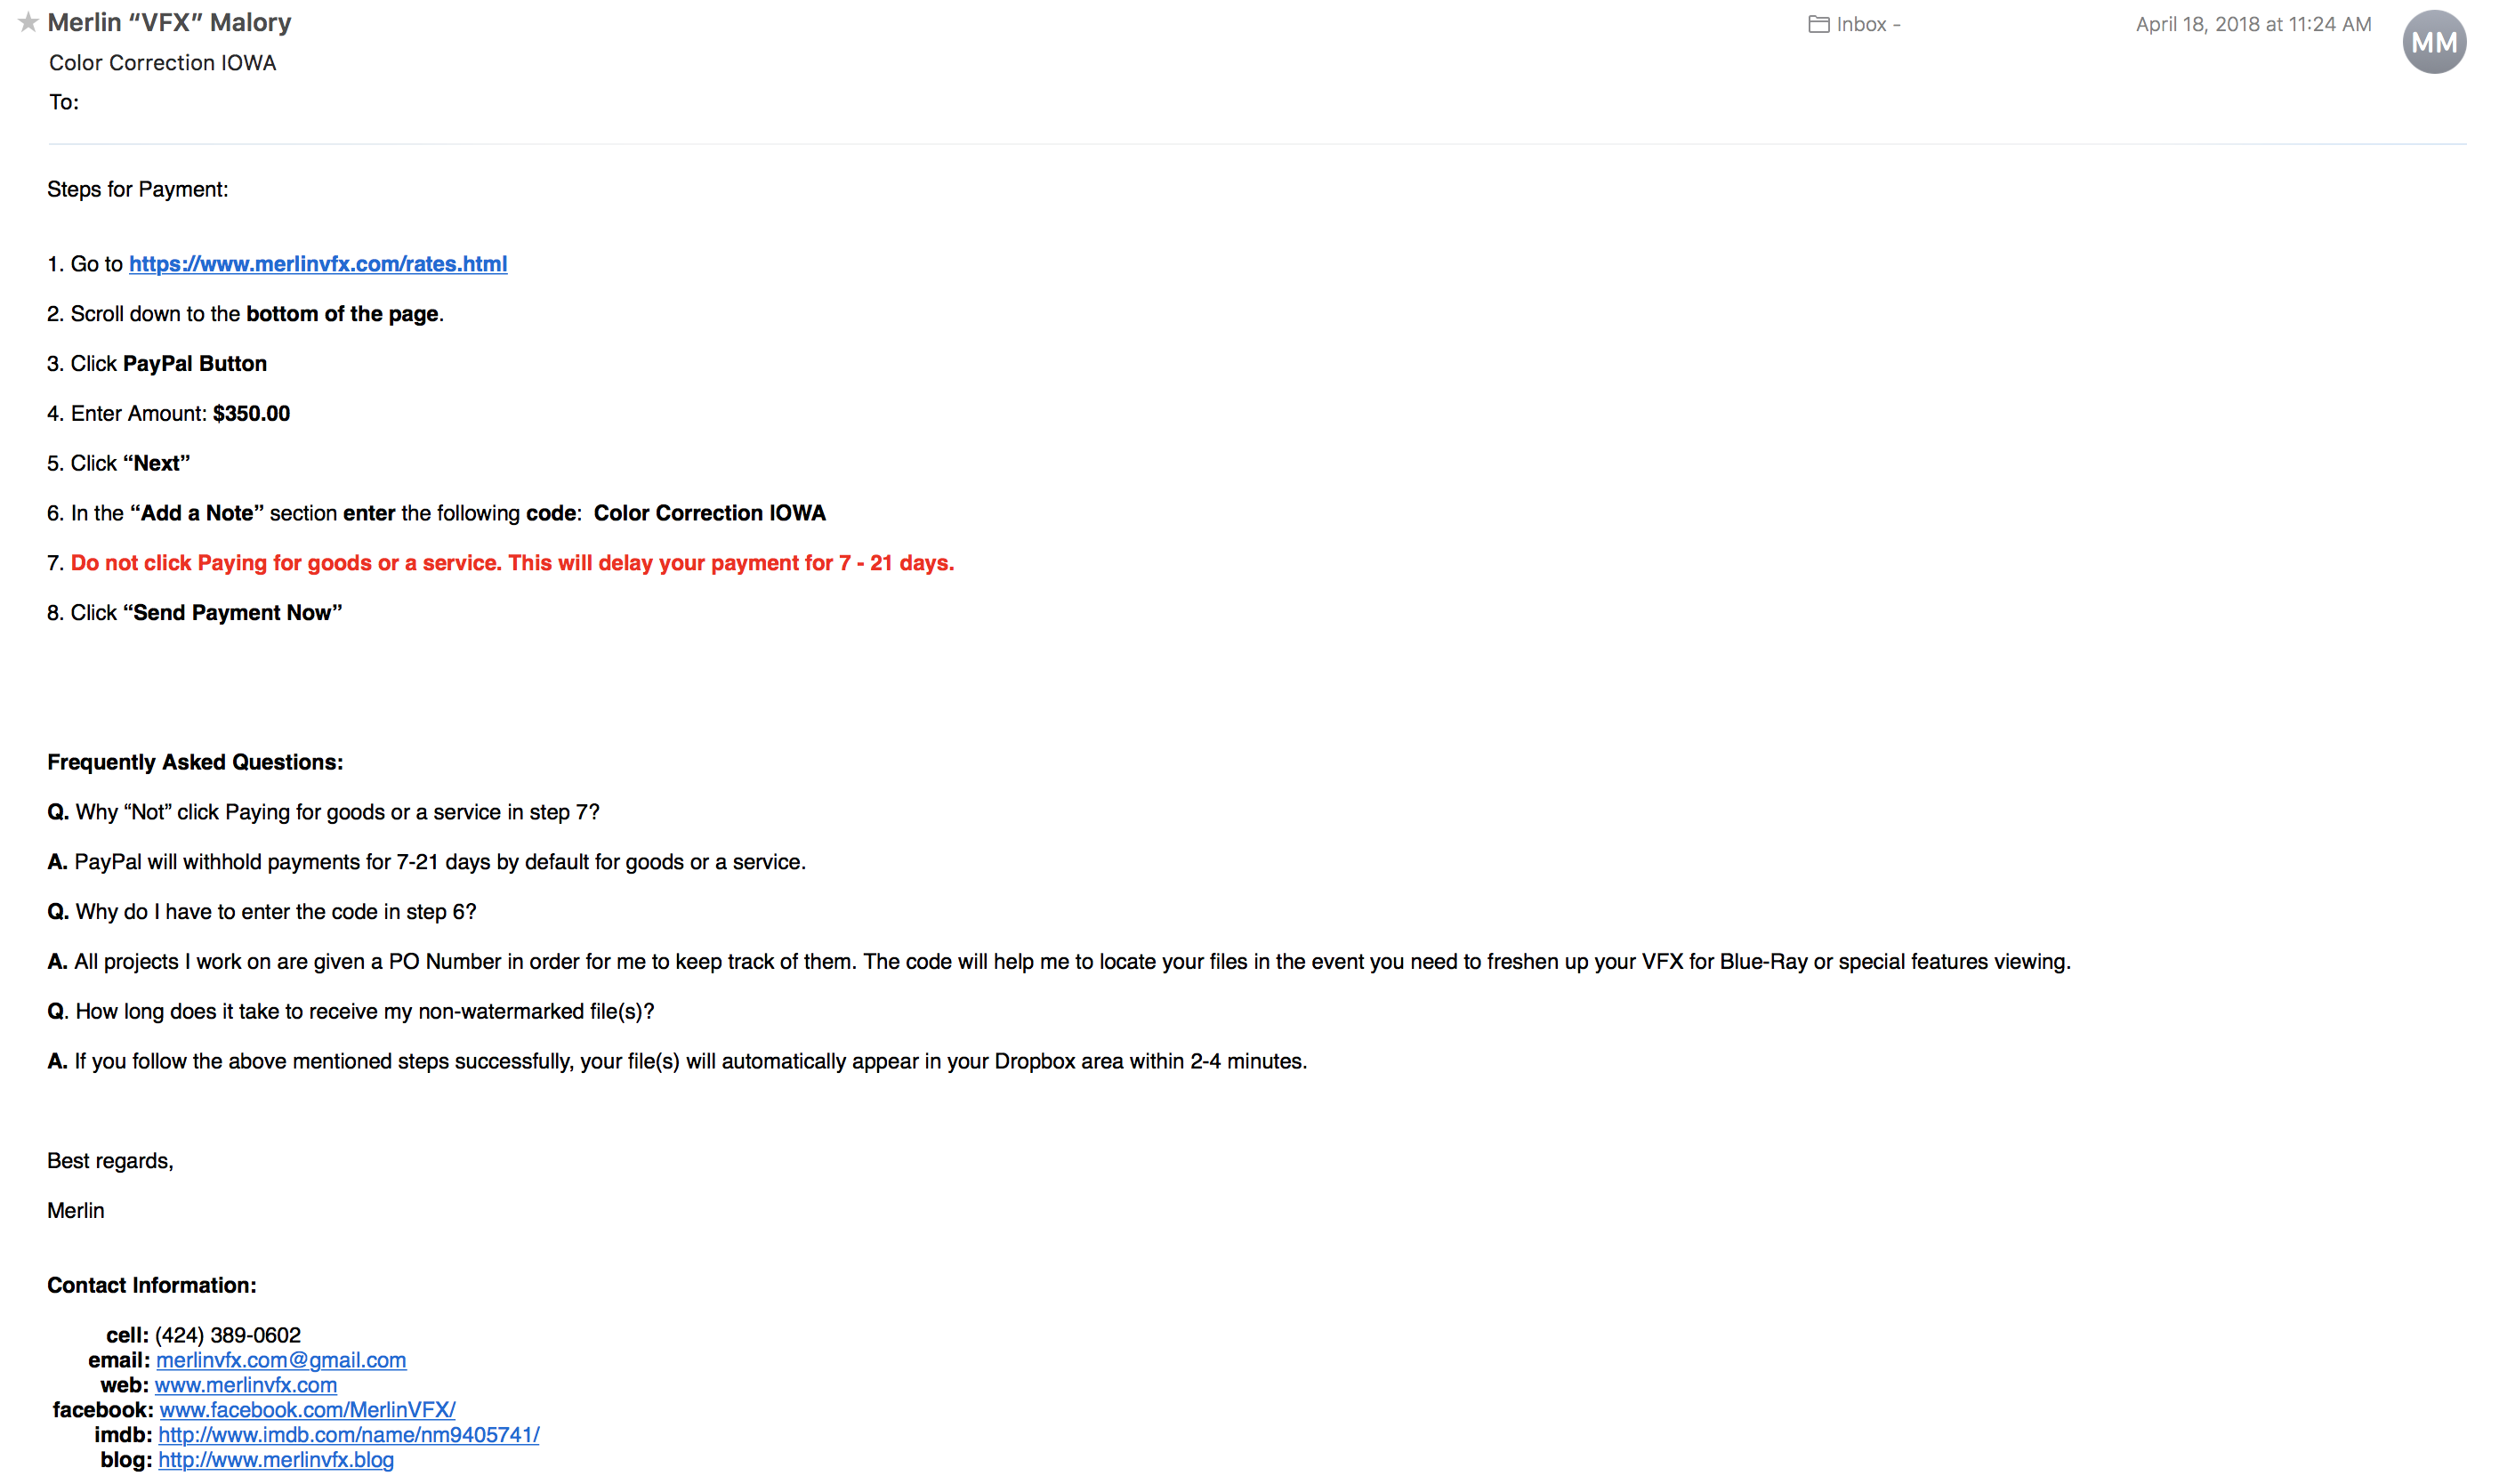Screen dimensions: 2499x1484
Task: Open the merlinvfx.blog link
Action: (276, 1460)
